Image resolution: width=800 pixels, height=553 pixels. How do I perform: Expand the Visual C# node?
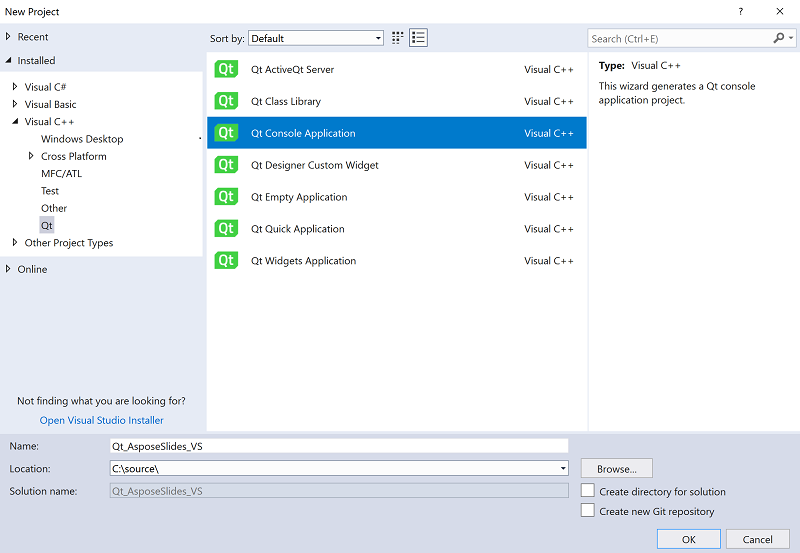pos(15,87)
